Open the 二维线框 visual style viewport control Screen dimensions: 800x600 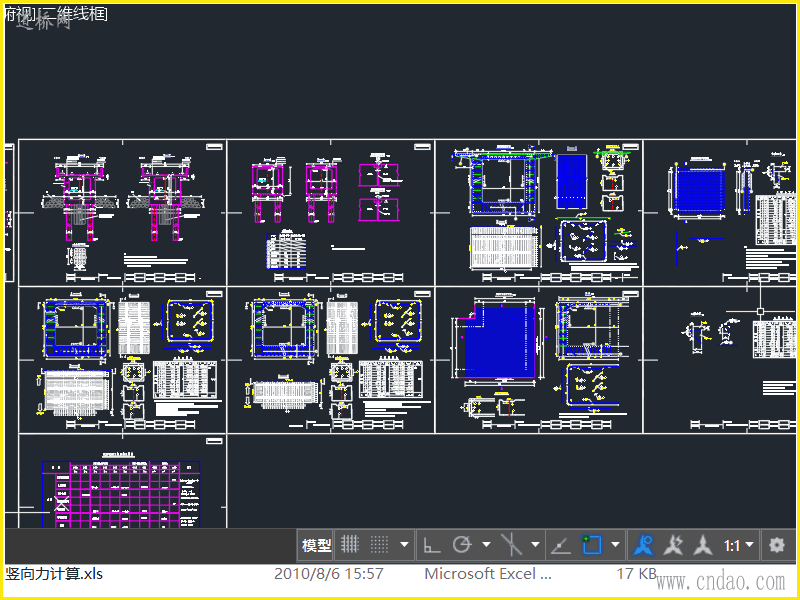point(75,13)
